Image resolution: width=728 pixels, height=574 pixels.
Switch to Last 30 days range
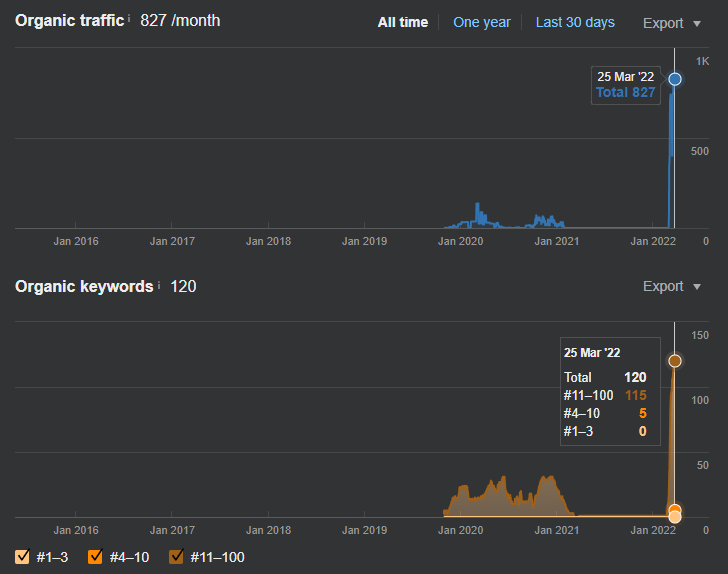[575, 22]
